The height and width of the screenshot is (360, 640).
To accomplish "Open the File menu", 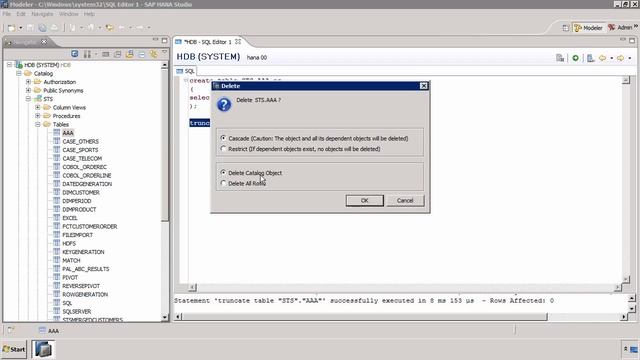I will tap(7, 14).
